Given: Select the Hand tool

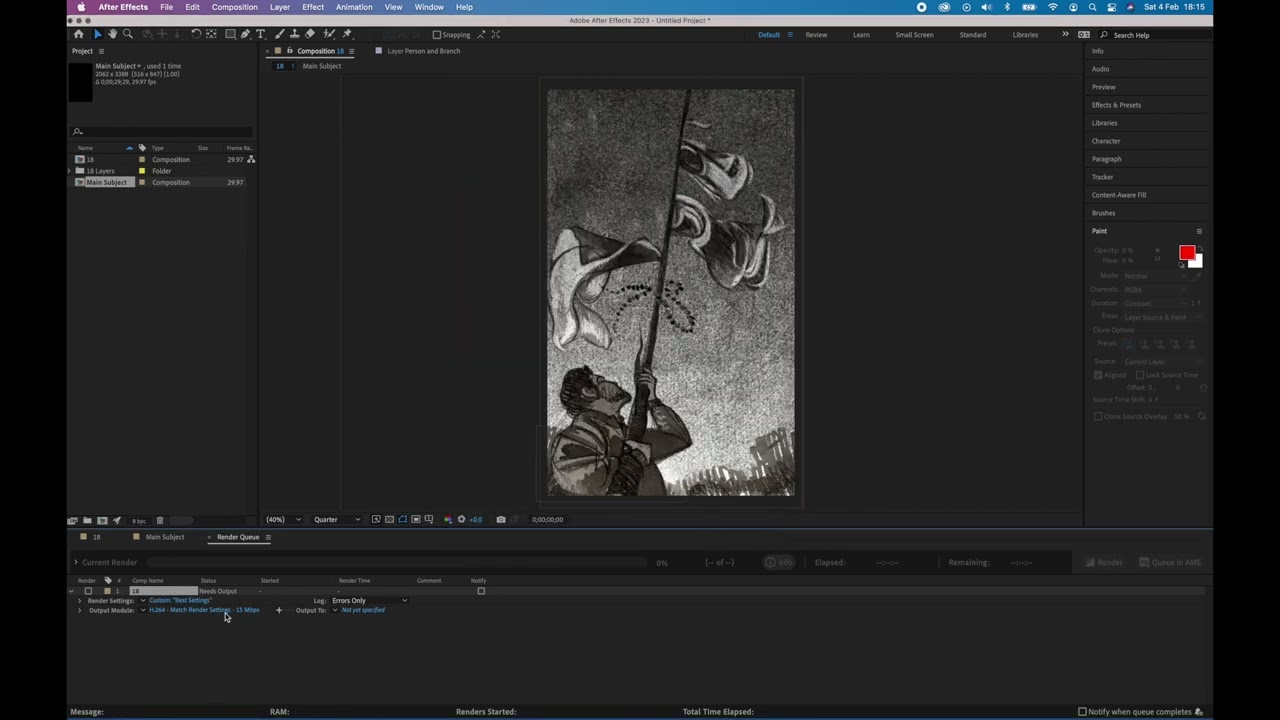Looking at the screenshot, I should click(x=112, y=34).
